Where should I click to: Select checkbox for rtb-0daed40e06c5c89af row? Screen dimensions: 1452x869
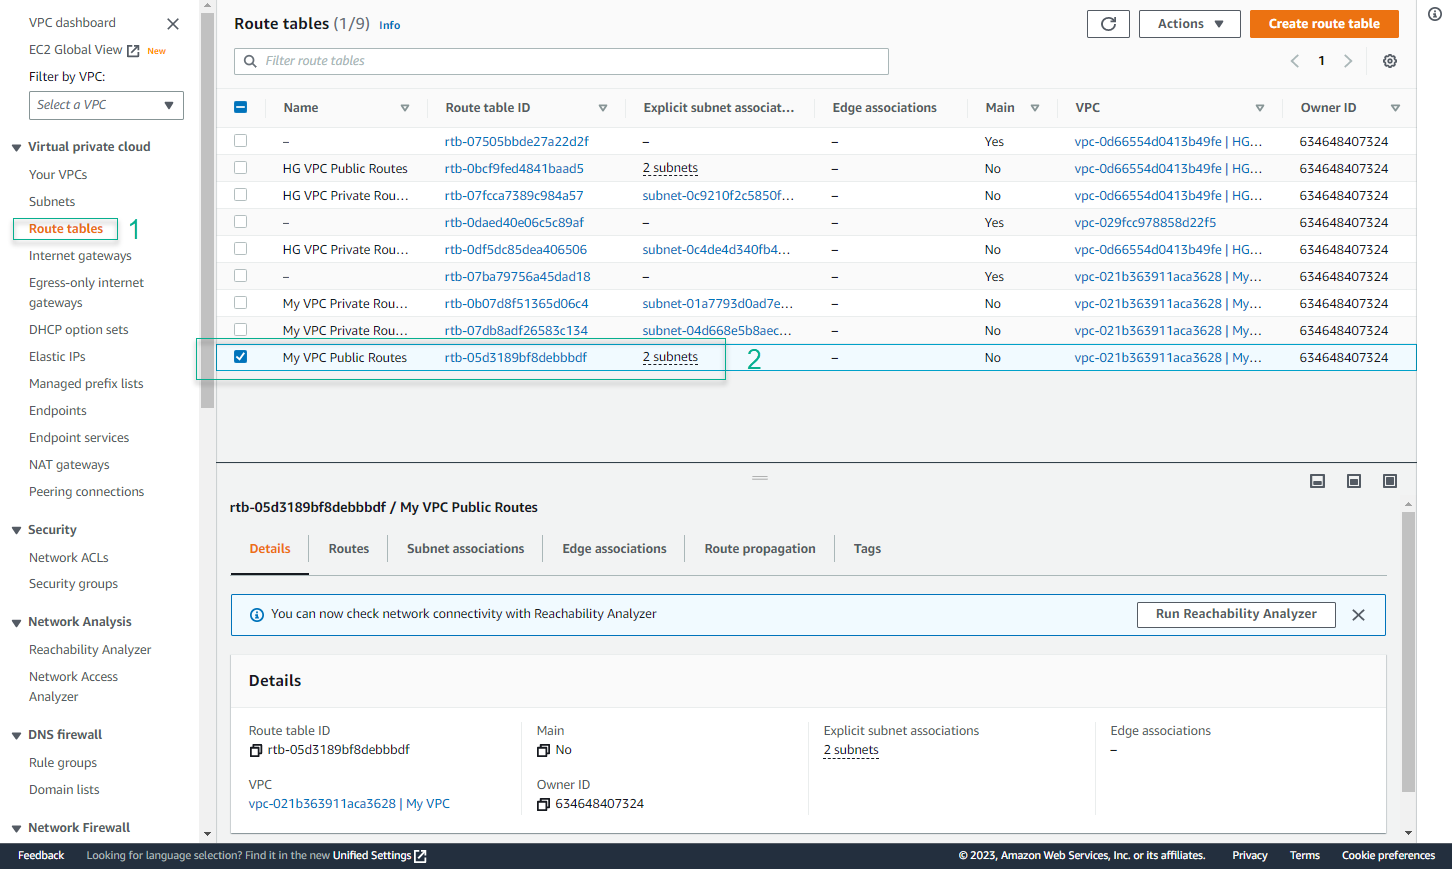240,222
